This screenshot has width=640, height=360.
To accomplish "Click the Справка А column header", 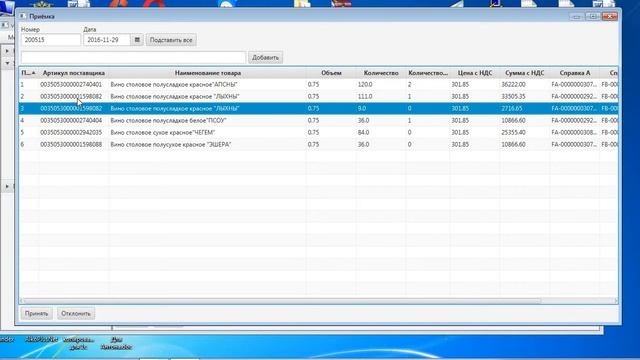I will pyautogui.click(x=575, y=73).
